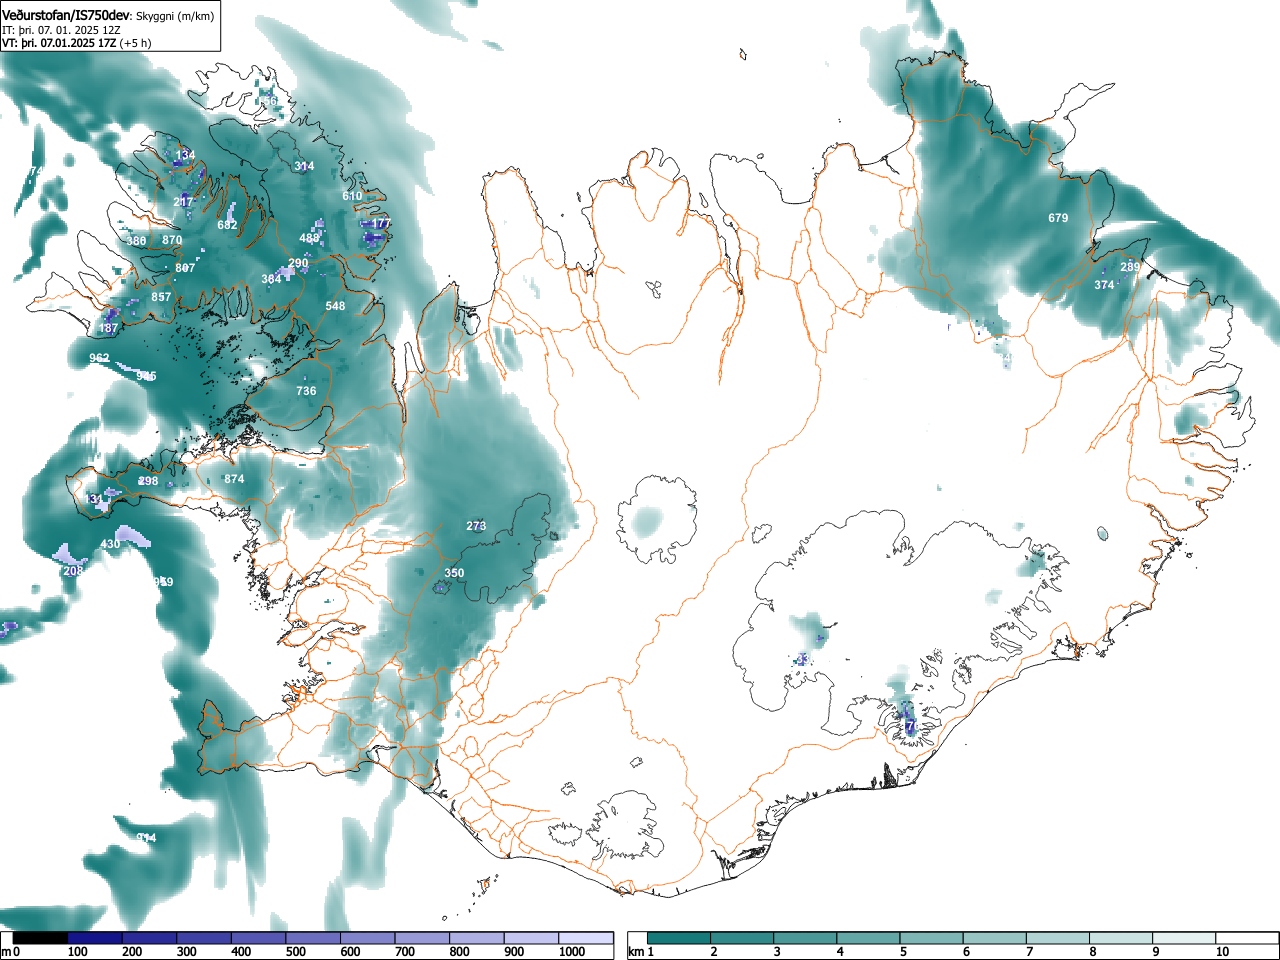Select the 350 visibility reading
The image size is (1280, 960).
pos(454,573)
